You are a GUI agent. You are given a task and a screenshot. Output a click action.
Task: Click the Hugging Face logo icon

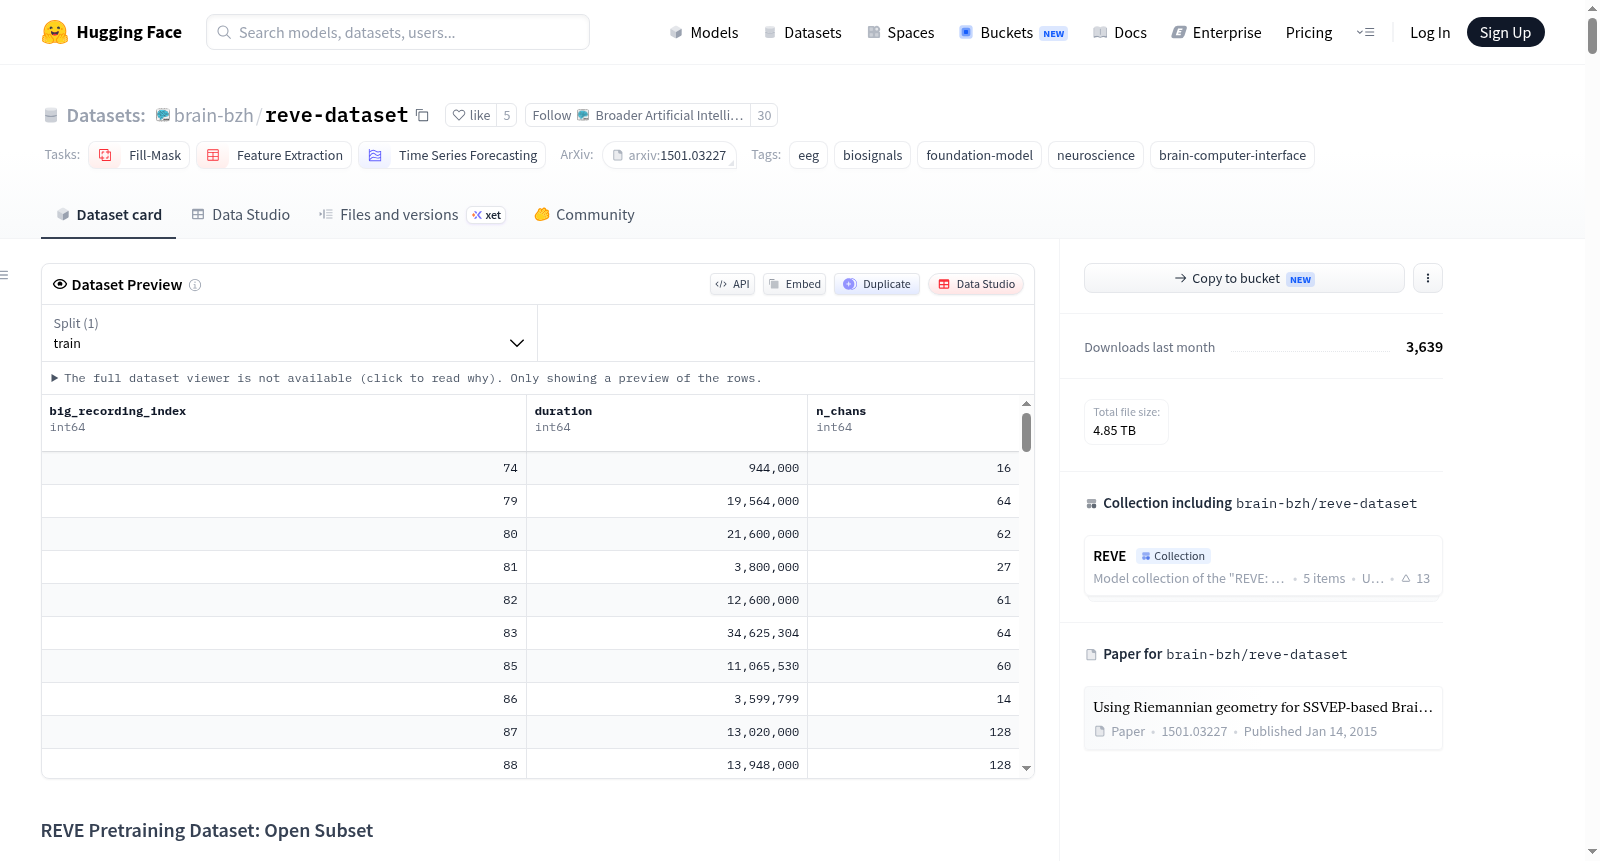coord(55,32)
